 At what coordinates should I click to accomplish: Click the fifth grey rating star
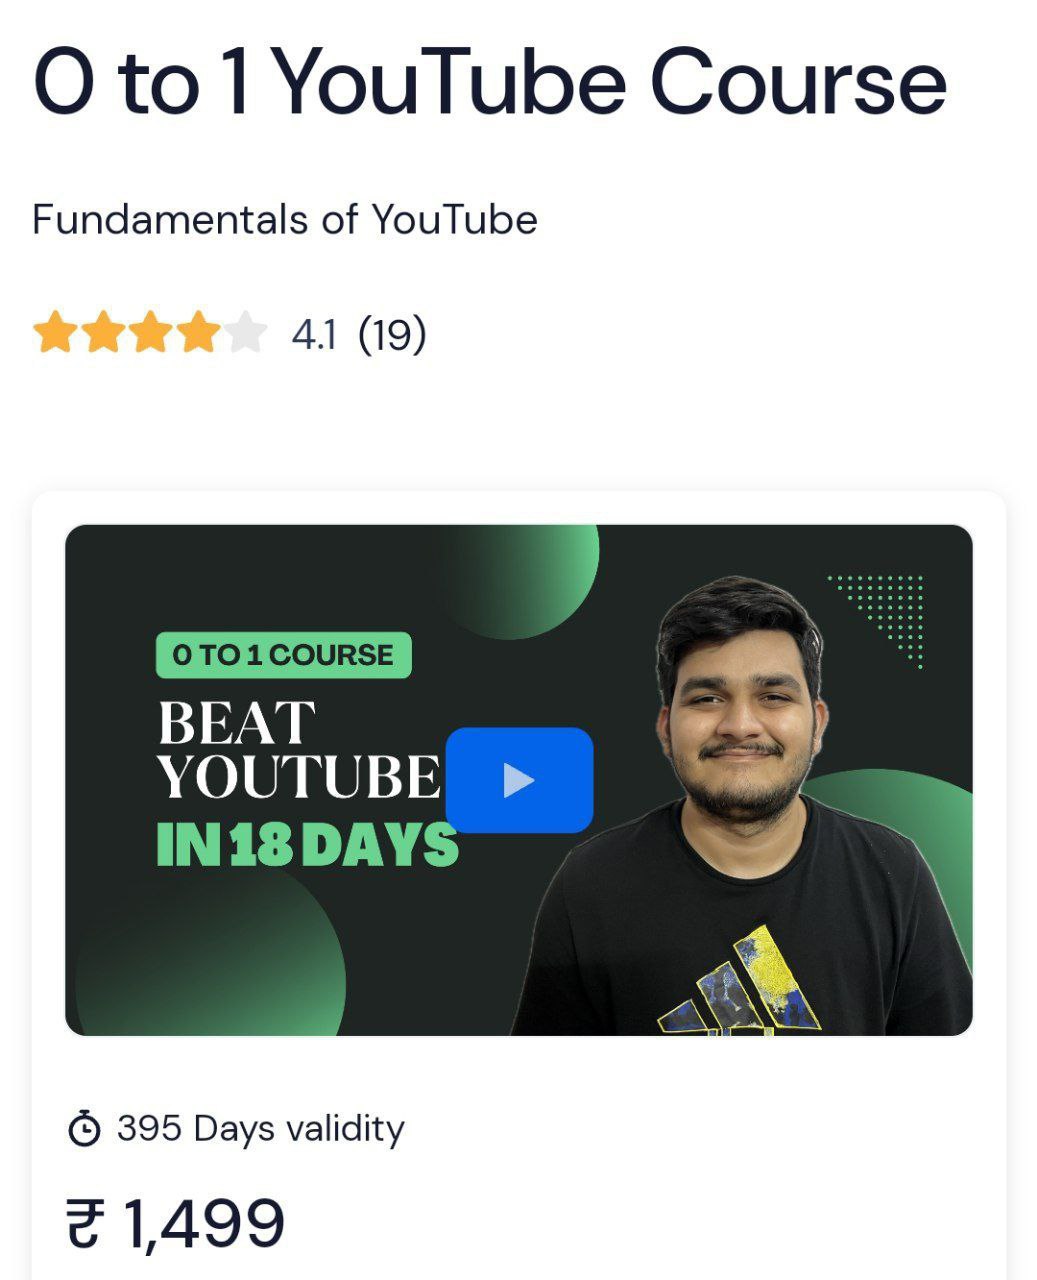point(246,333)
